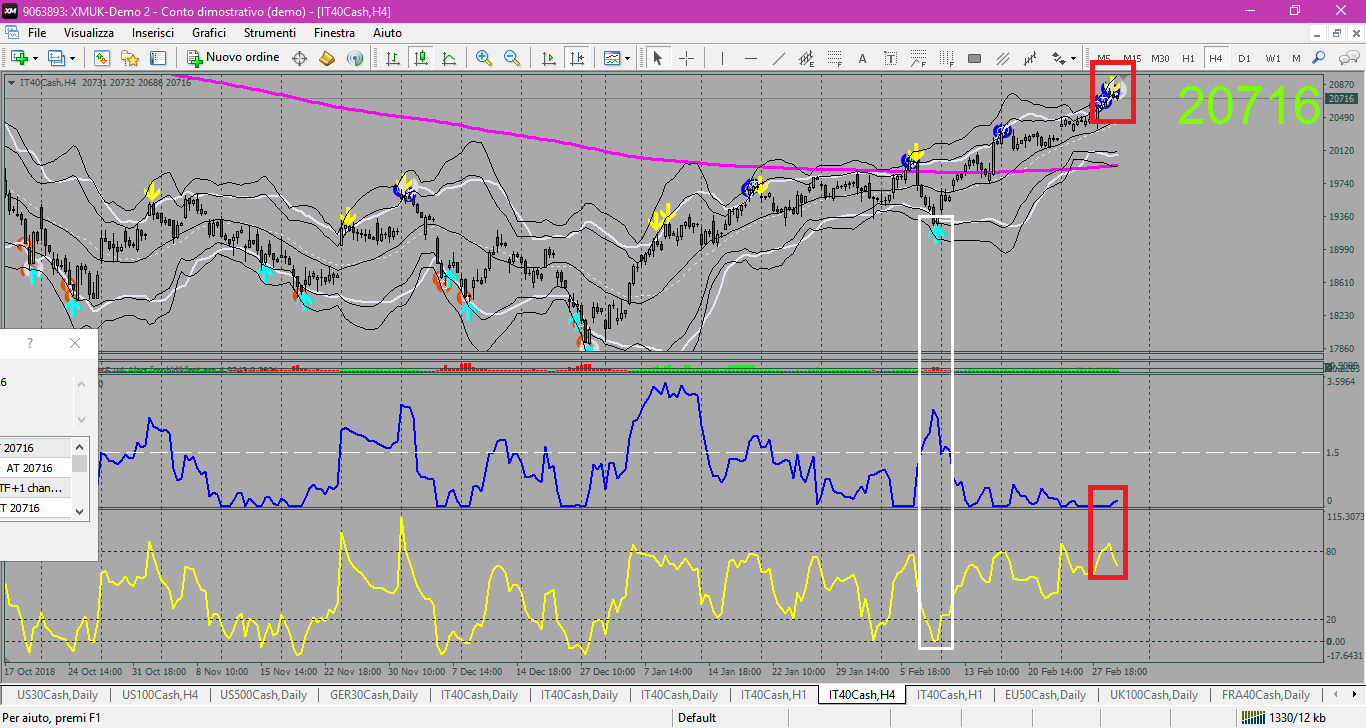This screenshot has width=1366, height=728.
Task: Select the horizontal line tool
Action: pos(750,58)
